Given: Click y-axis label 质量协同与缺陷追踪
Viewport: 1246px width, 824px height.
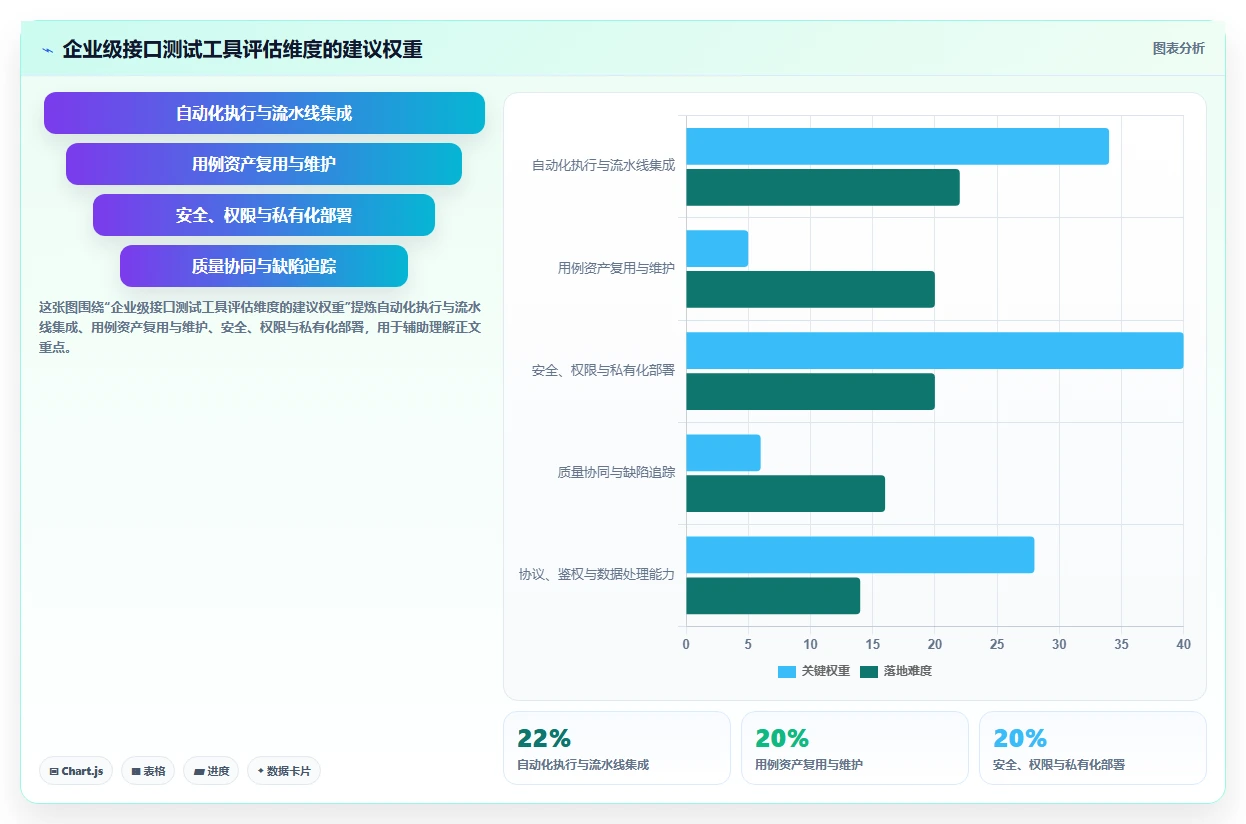Looking at the screenshot, I should 616,472.
